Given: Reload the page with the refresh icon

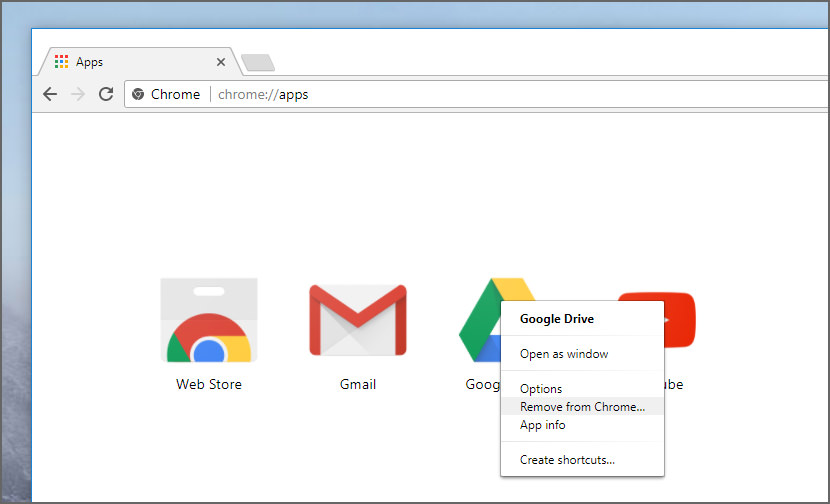Looking at the screenshot, I should [106, 94].
